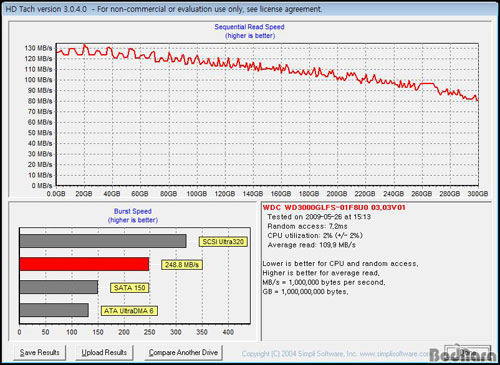
Task: Click the Average read 109.9 MB/s line
Action: coord(312,245)
